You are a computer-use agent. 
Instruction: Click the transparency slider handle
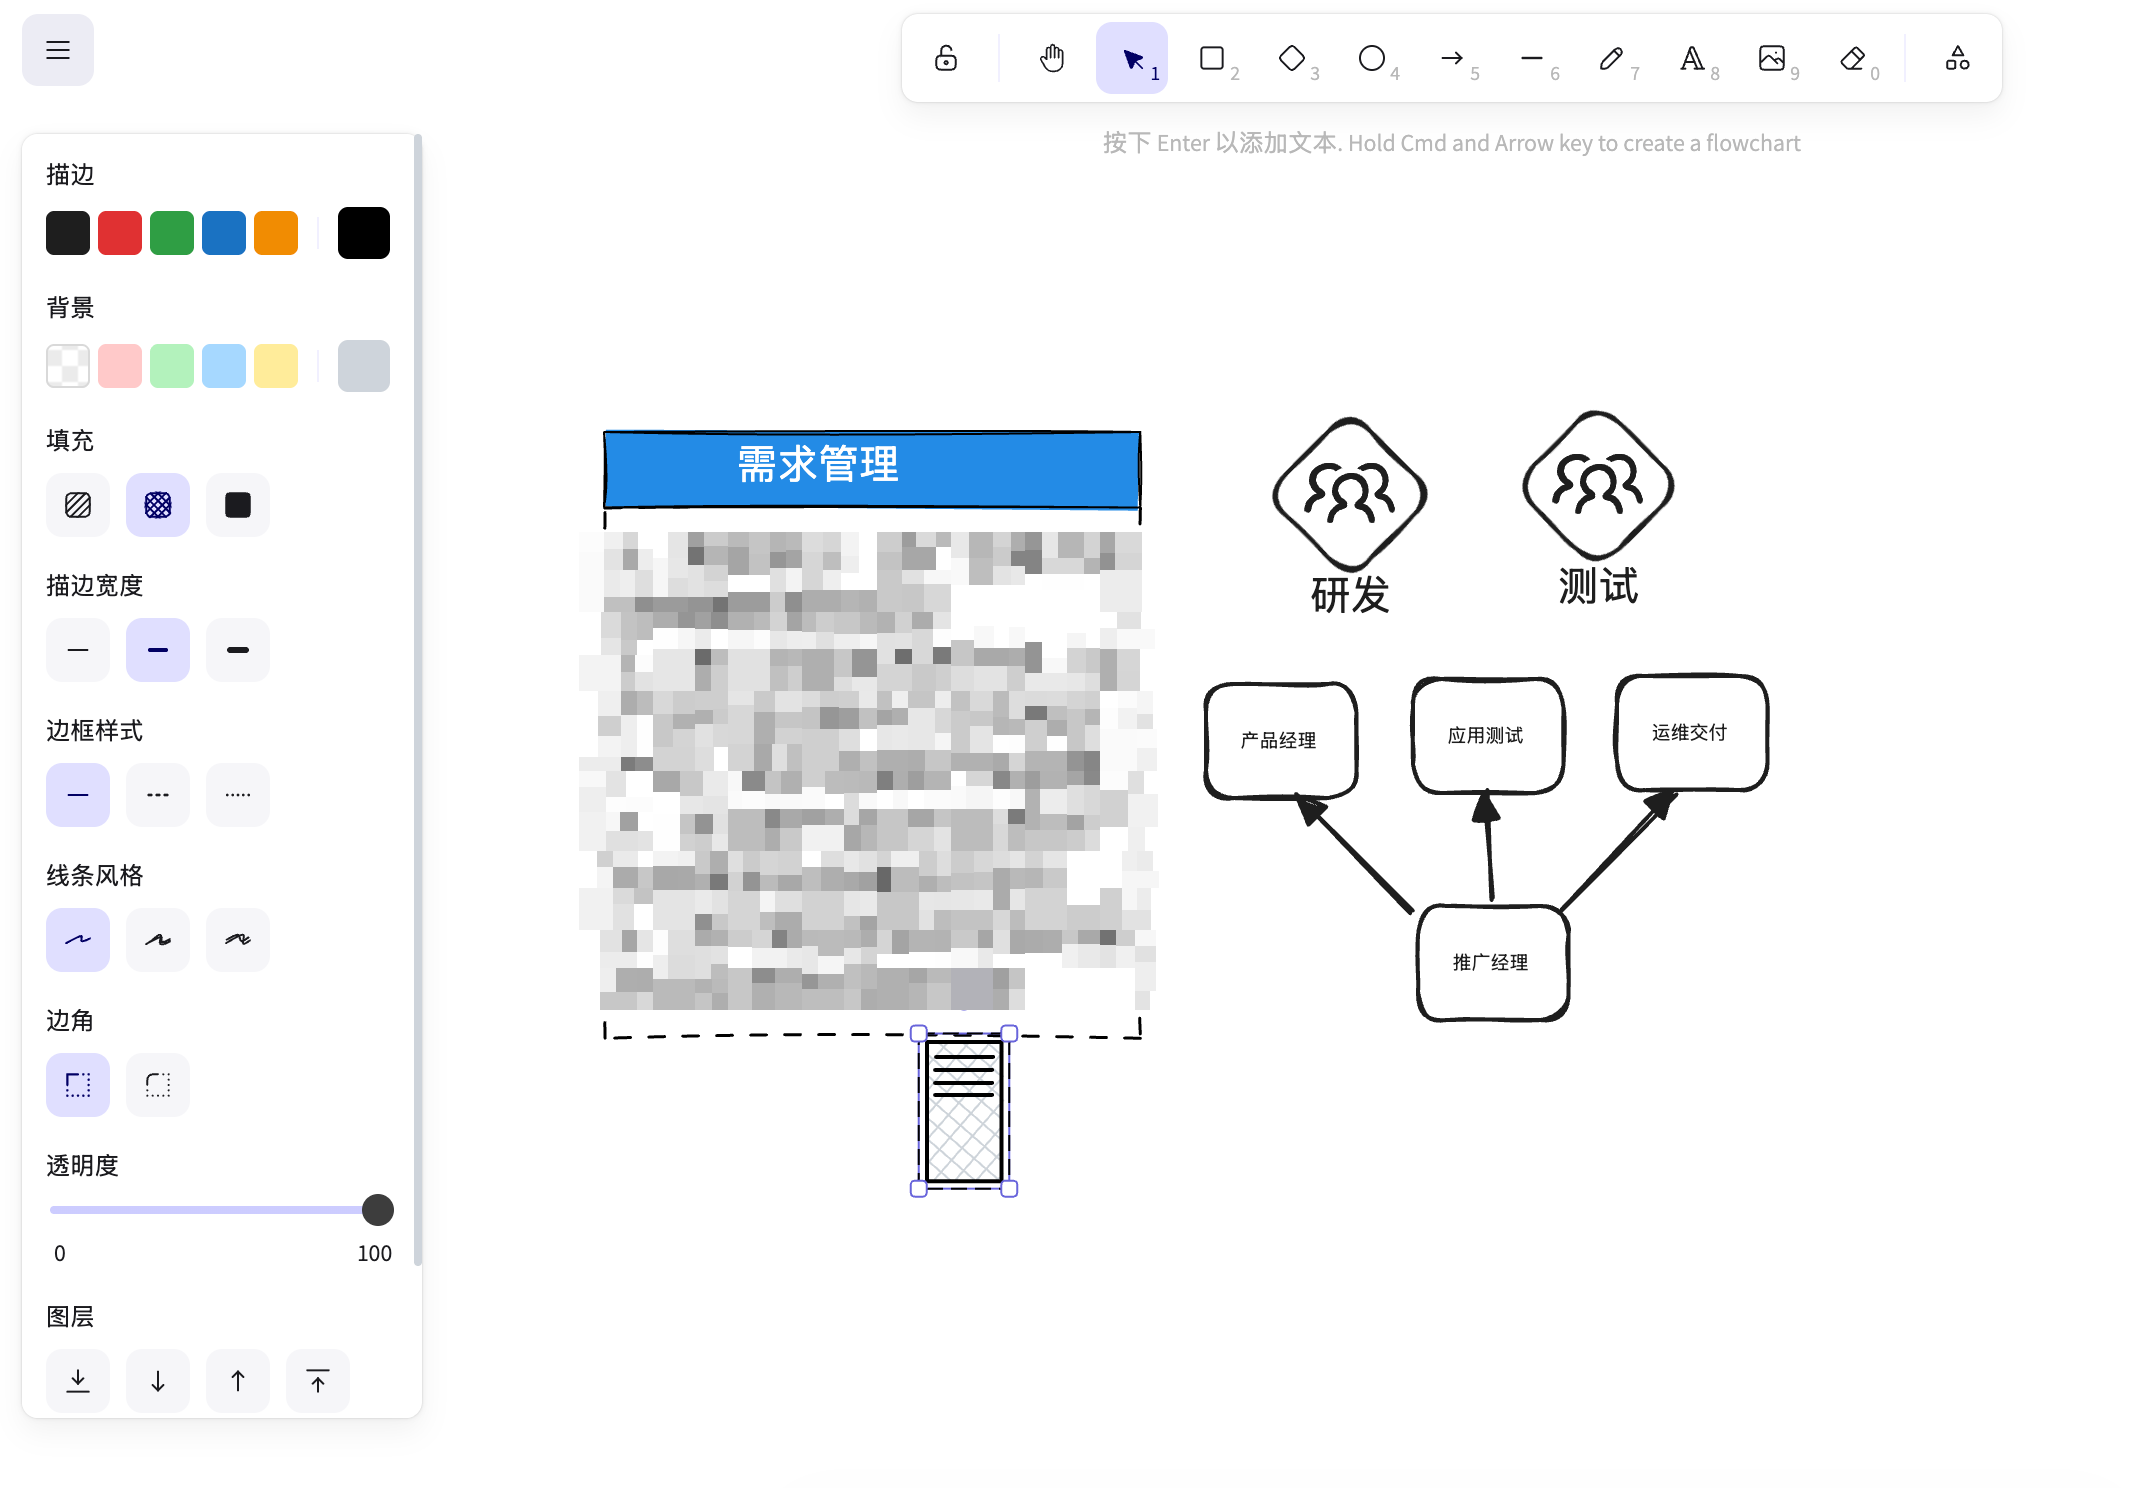pyautogui.click(x=377, y=1210)
